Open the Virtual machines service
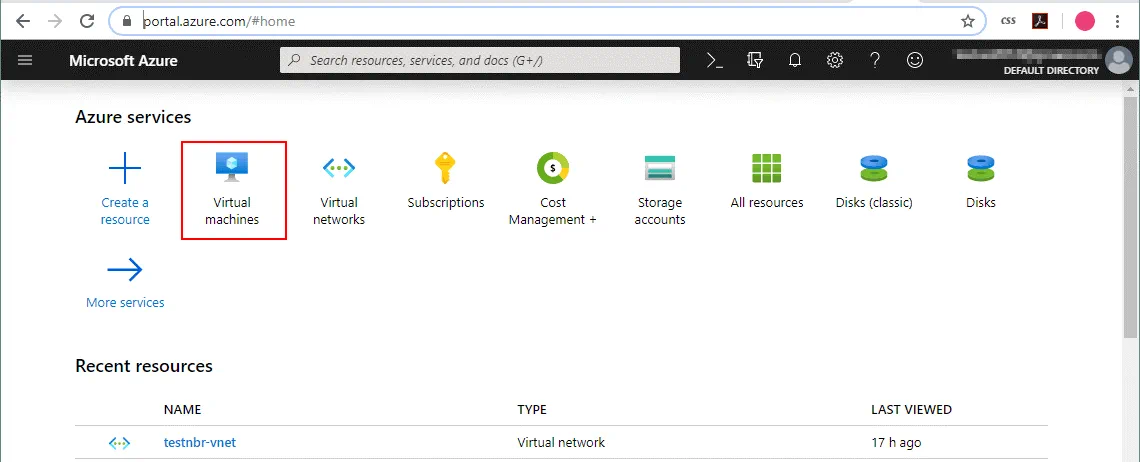Viewport: 1140px width, 462px height. [232, 190]
